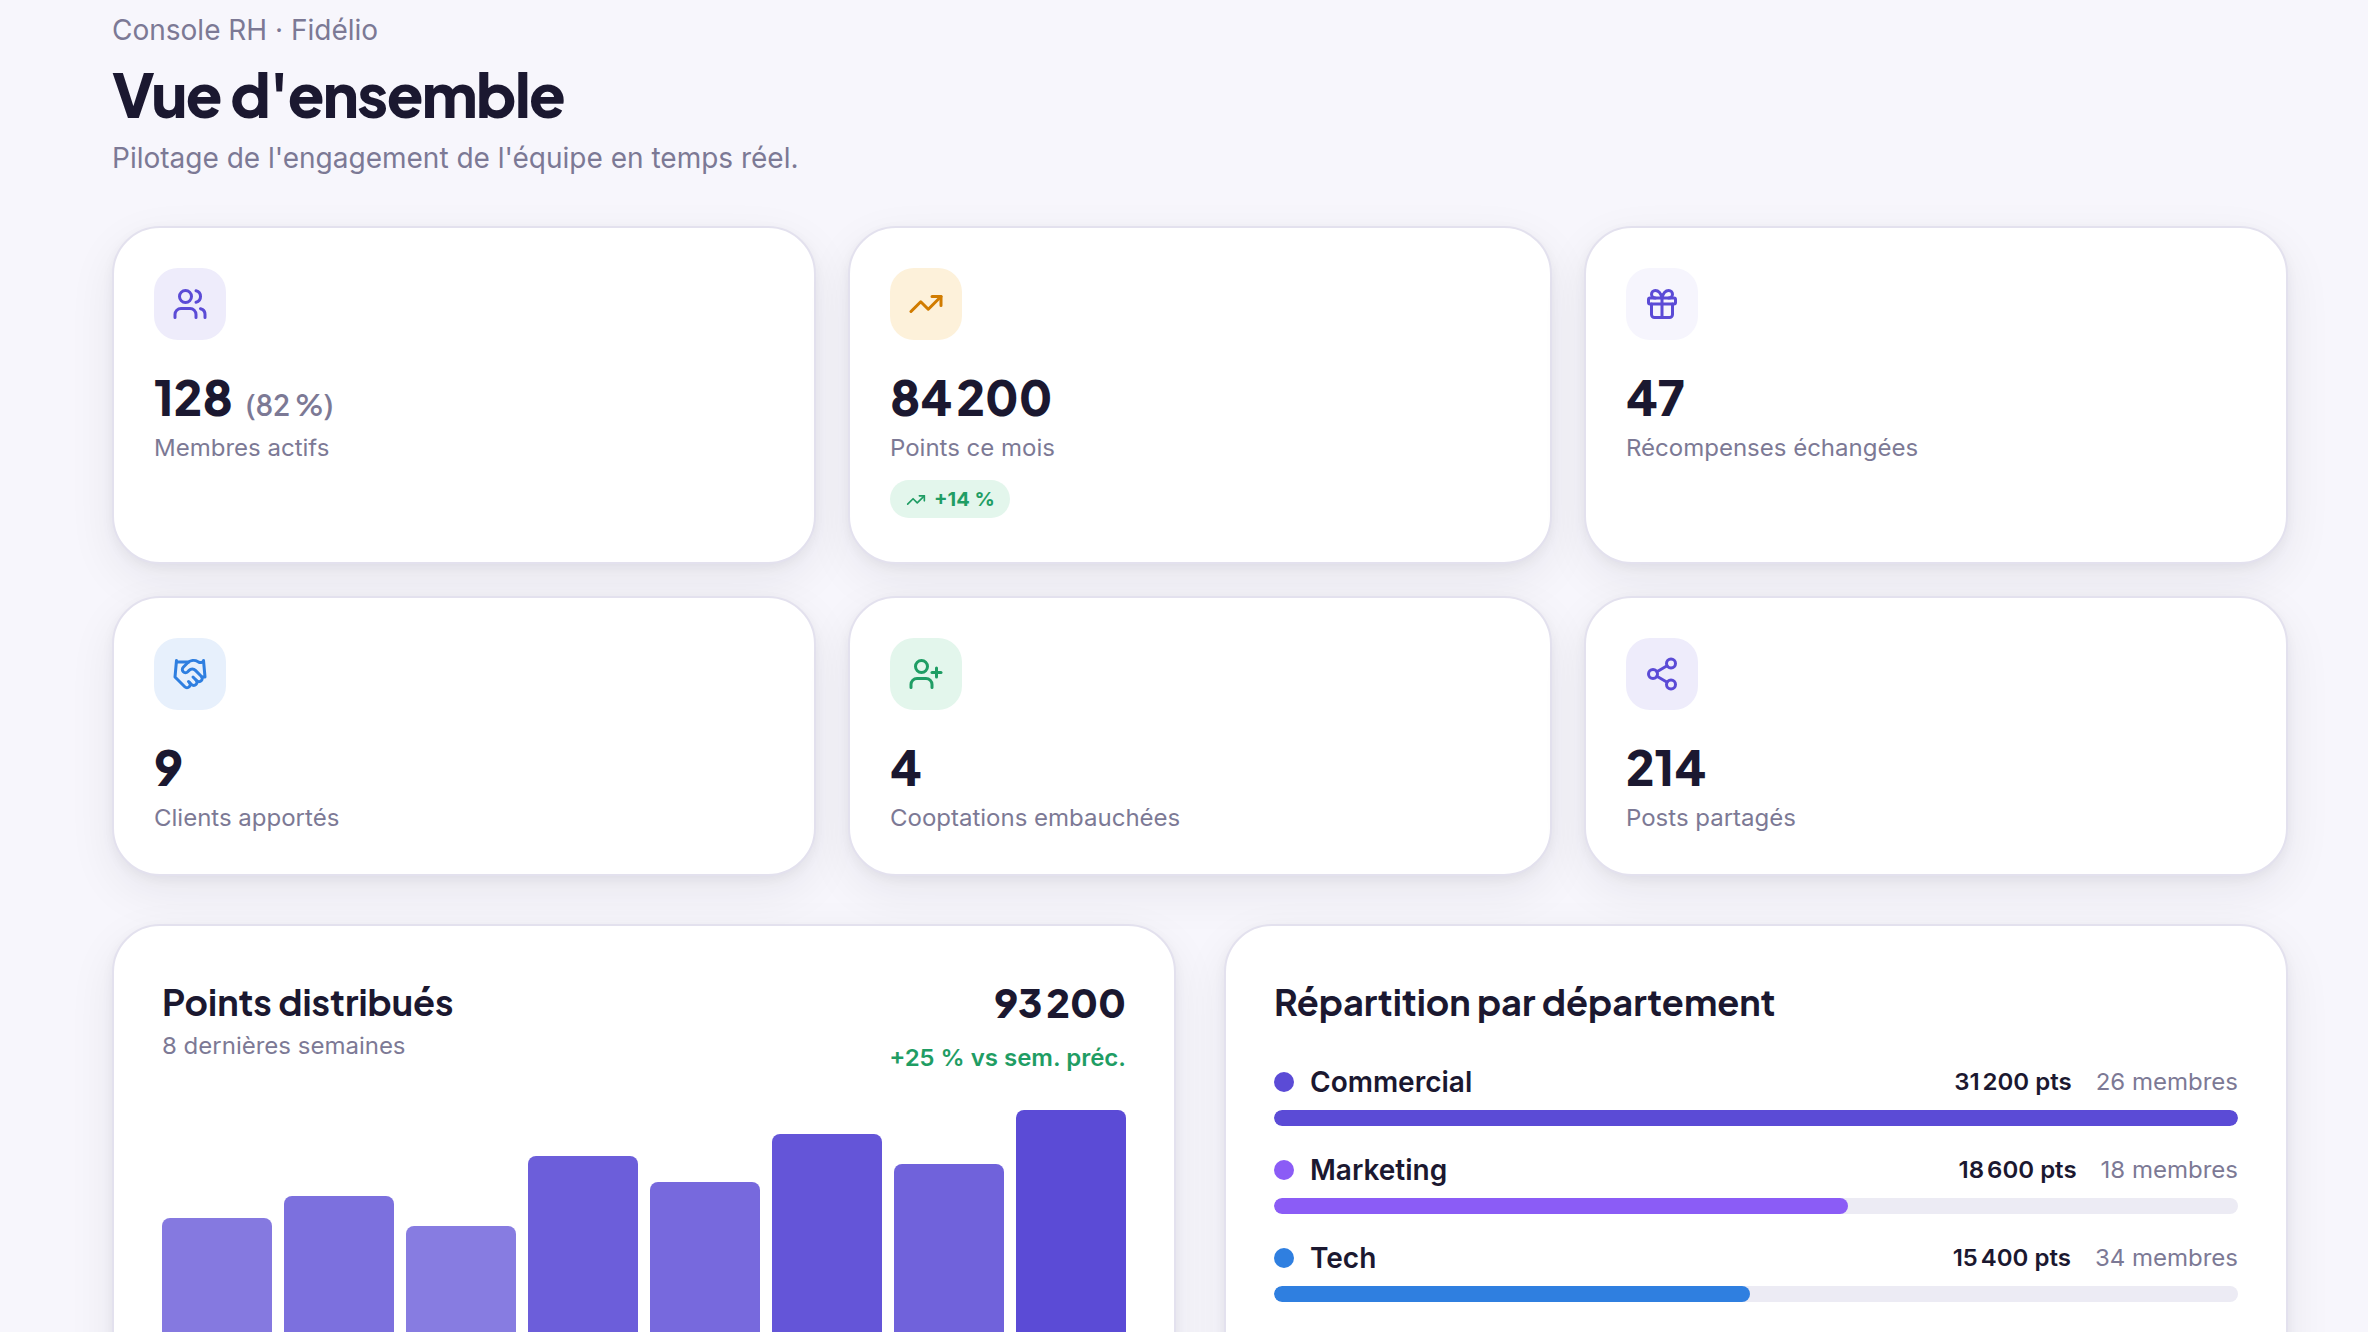Click the Marketing legend dot

click(1284, 1170)
